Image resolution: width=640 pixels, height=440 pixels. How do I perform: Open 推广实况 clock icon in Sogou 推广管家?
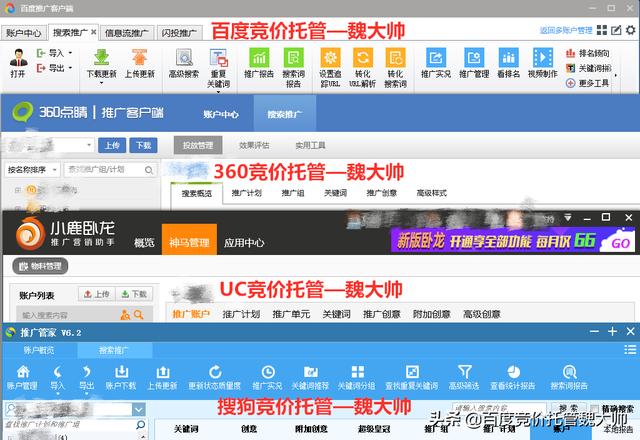[268, 372]
